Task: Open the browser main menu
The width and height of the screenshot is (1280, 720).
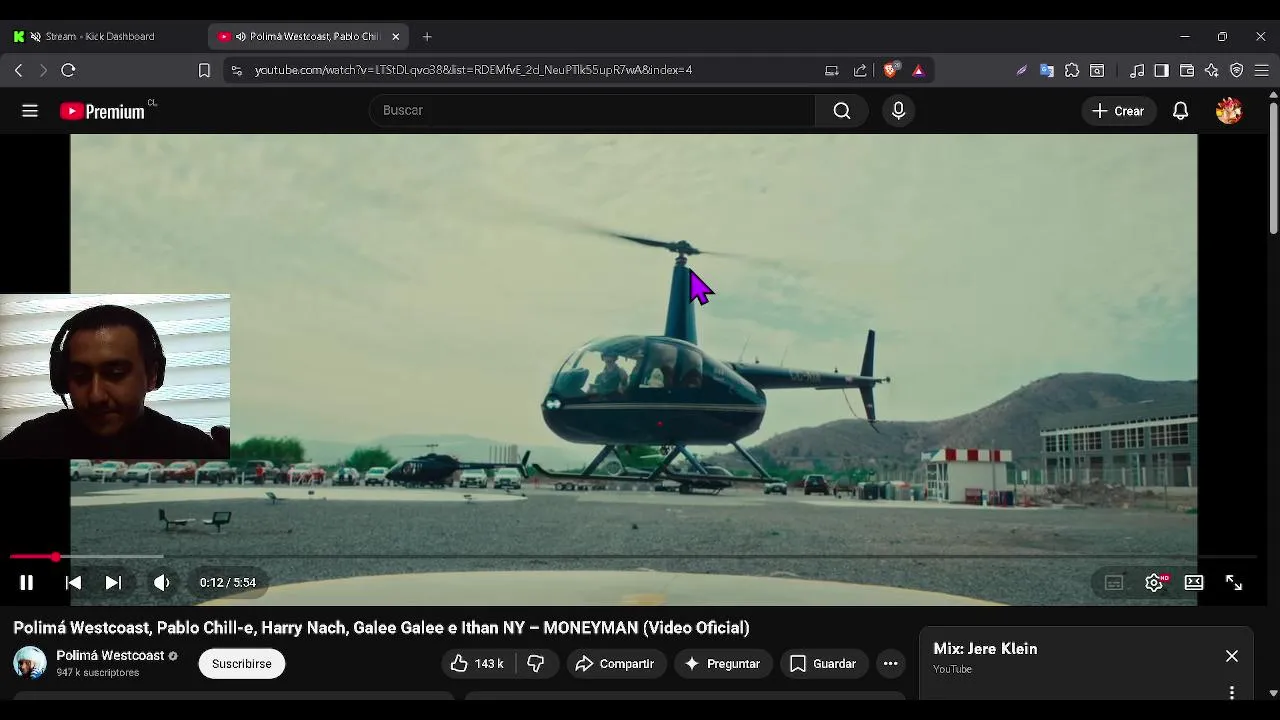Action: point(1262,70)
